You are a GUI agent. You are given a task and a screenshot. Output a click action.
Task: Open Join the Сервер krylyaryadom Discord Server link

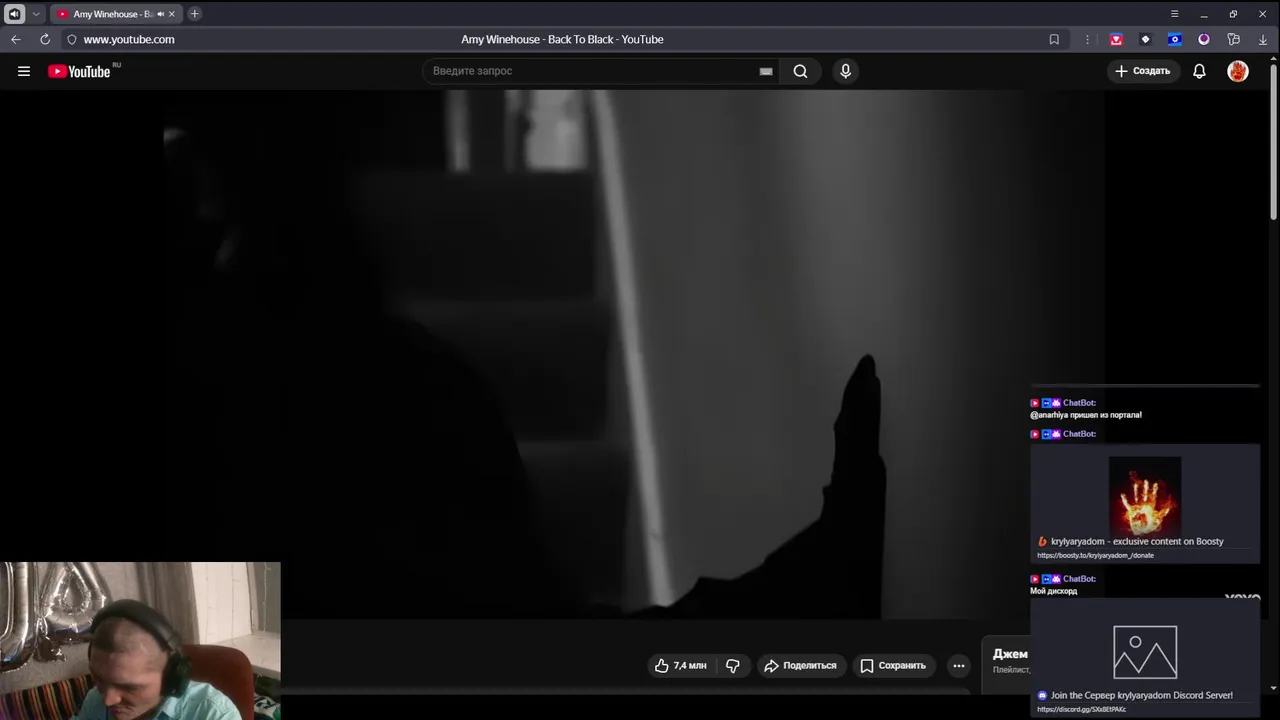point(1141,695)
